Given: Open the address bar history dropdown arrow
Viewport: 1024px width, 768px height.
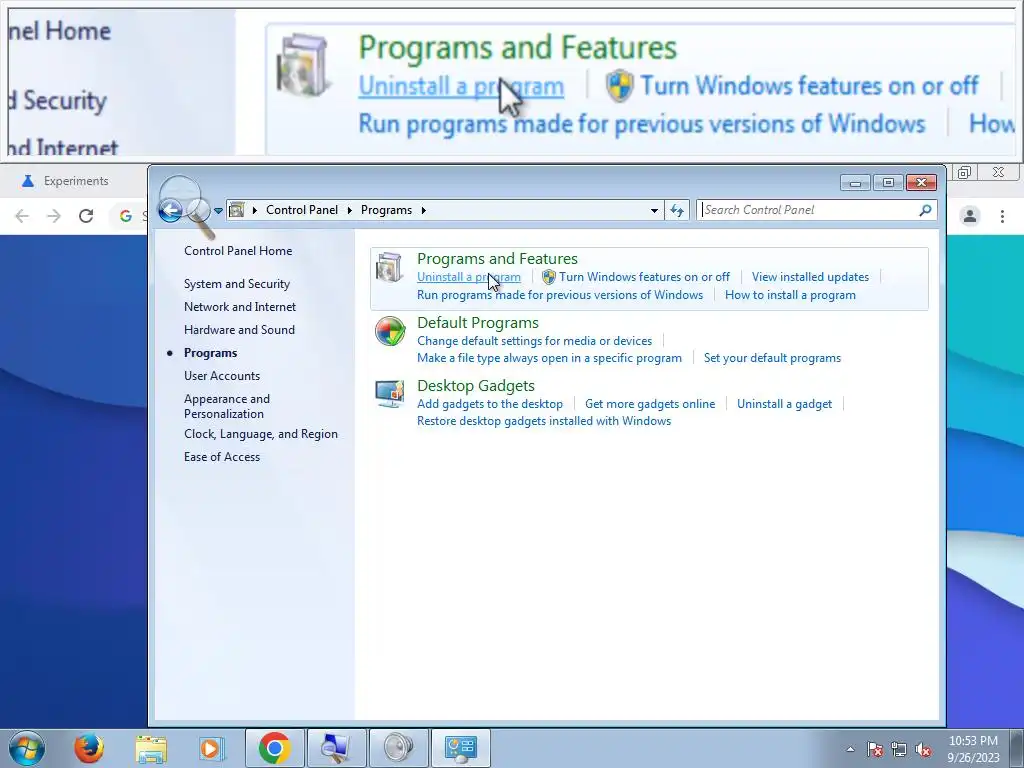Looking at the screenshot, I should (654, 210).
